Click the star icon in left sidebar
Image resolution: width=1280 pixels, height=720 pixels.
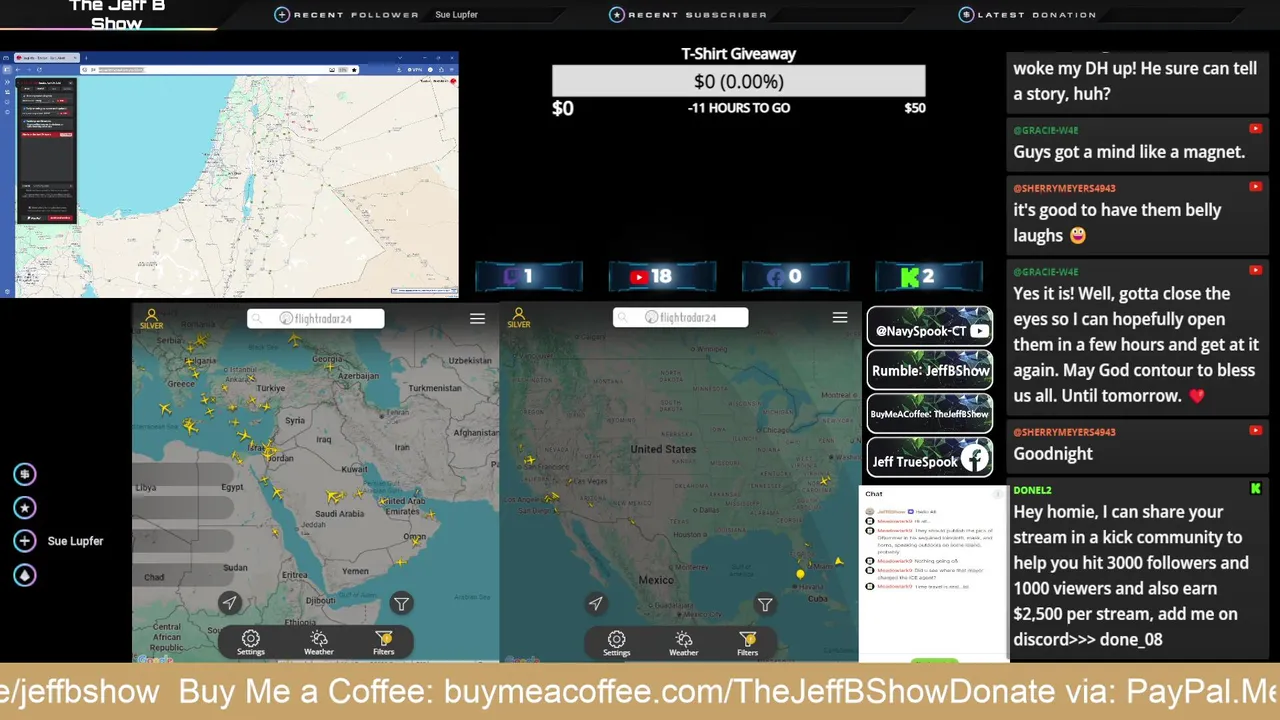25,508
